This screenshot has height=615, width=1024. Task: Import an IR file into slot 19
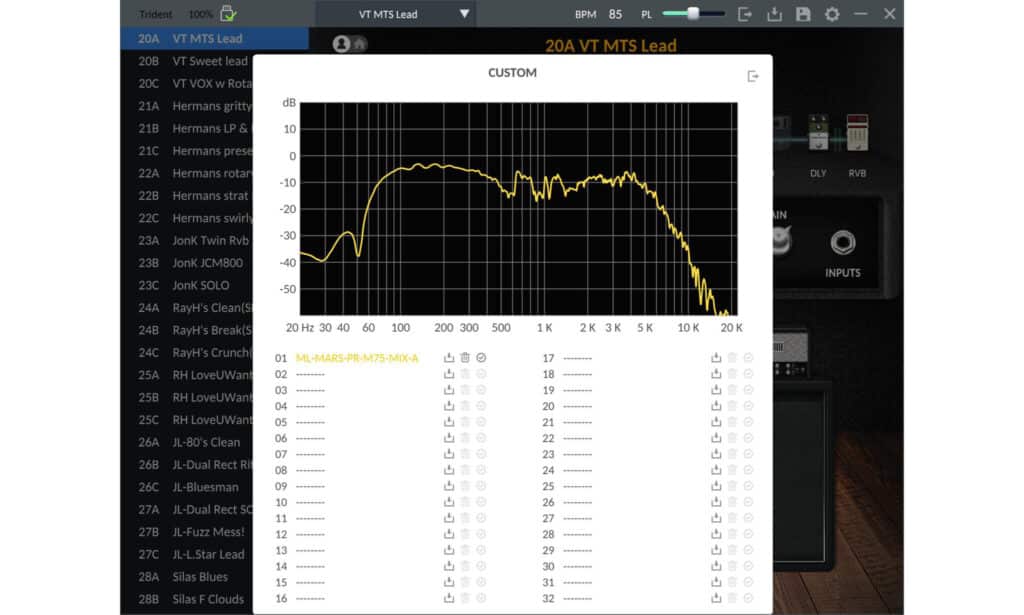coord(716,390)
